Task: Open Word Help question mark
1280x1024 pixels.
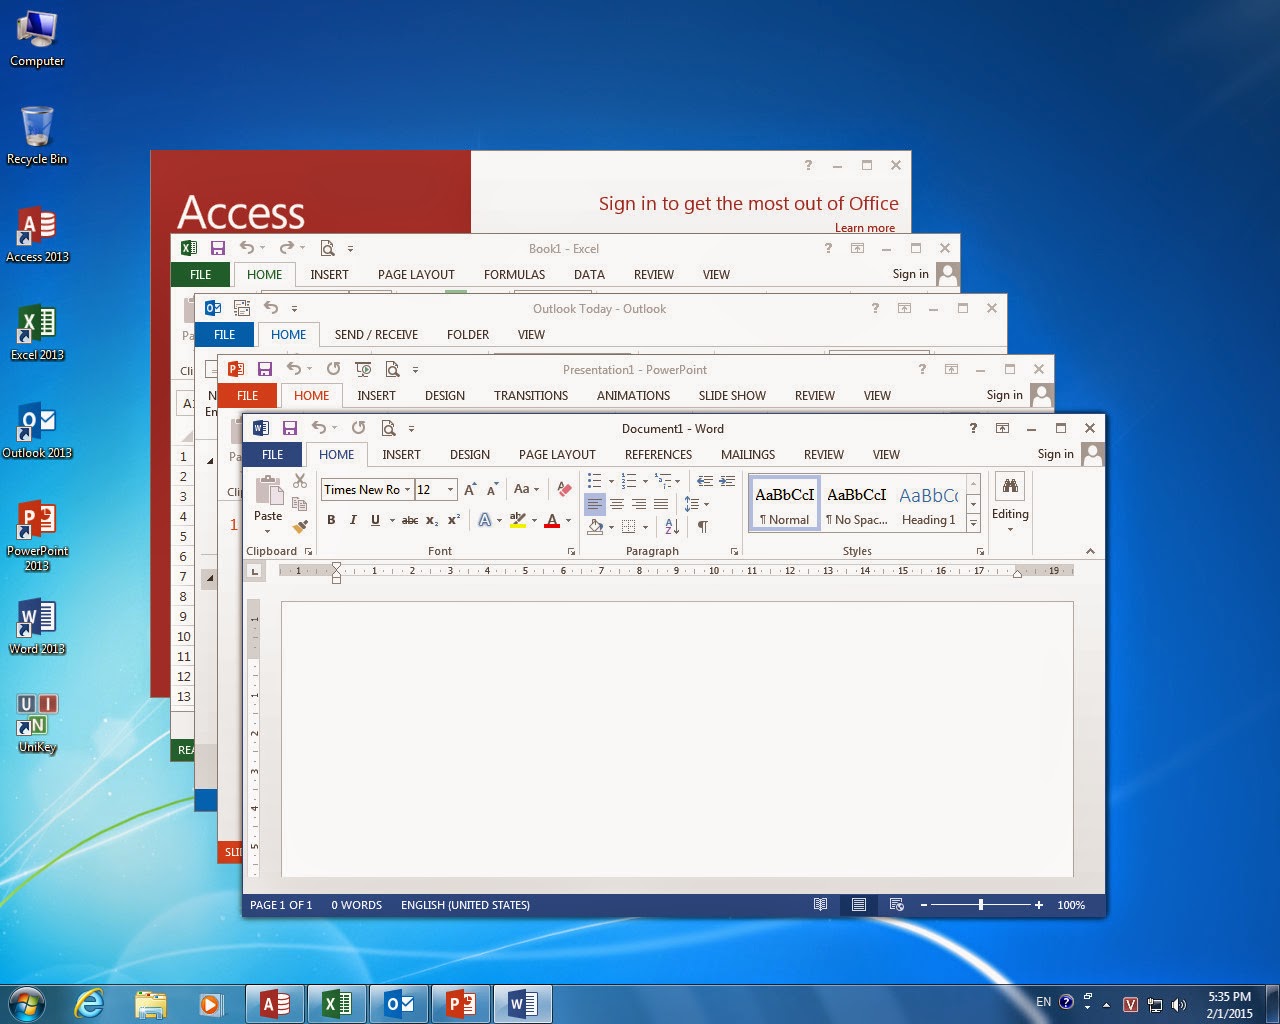Action: point(973,428)
